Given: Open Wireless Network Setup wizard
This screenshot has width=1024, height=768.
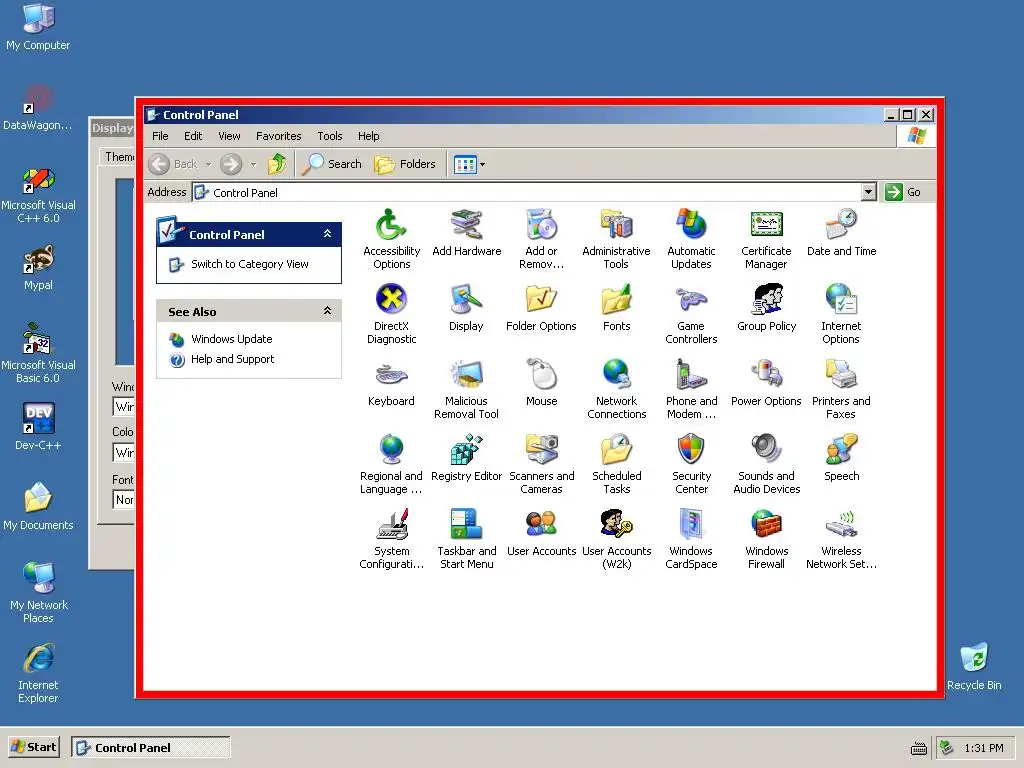Looking at the screenshot, I should [841, 539].
